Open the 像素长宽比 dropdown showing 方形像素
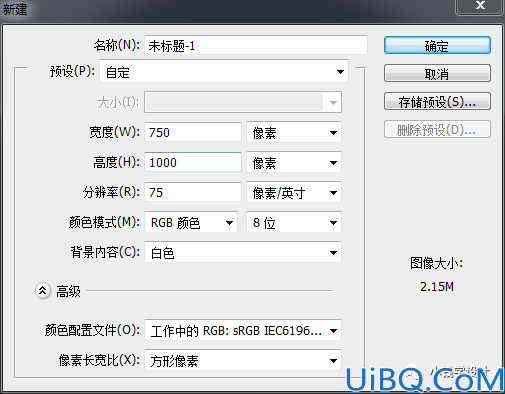 click(x=243, y=360)
